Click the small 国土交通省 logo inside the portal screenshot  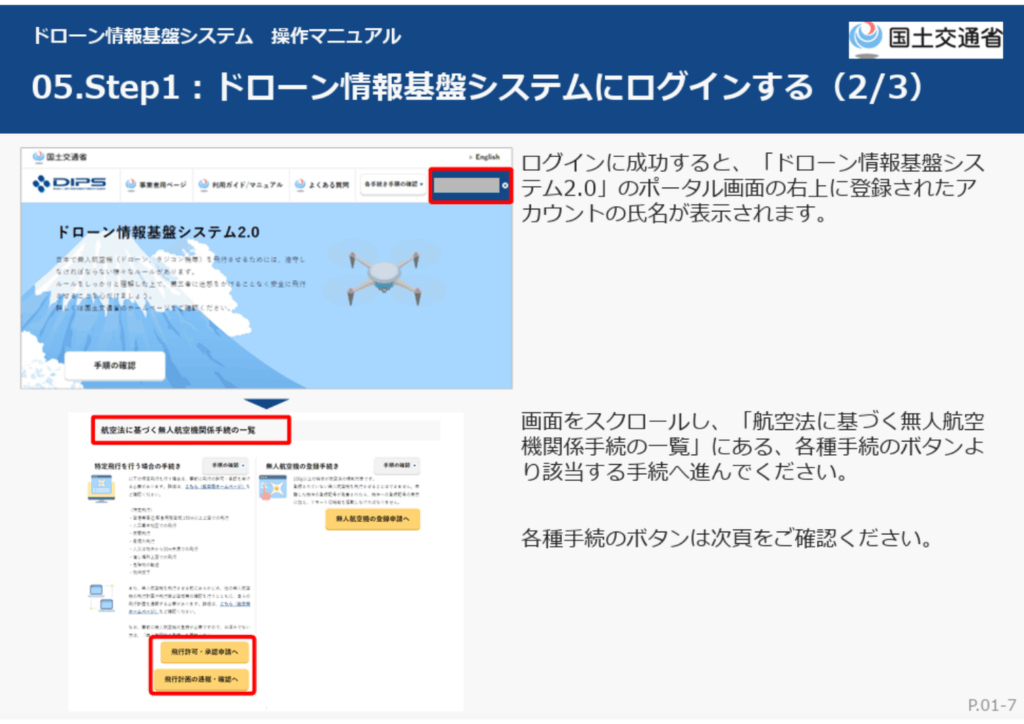click(x=60, y=157)
